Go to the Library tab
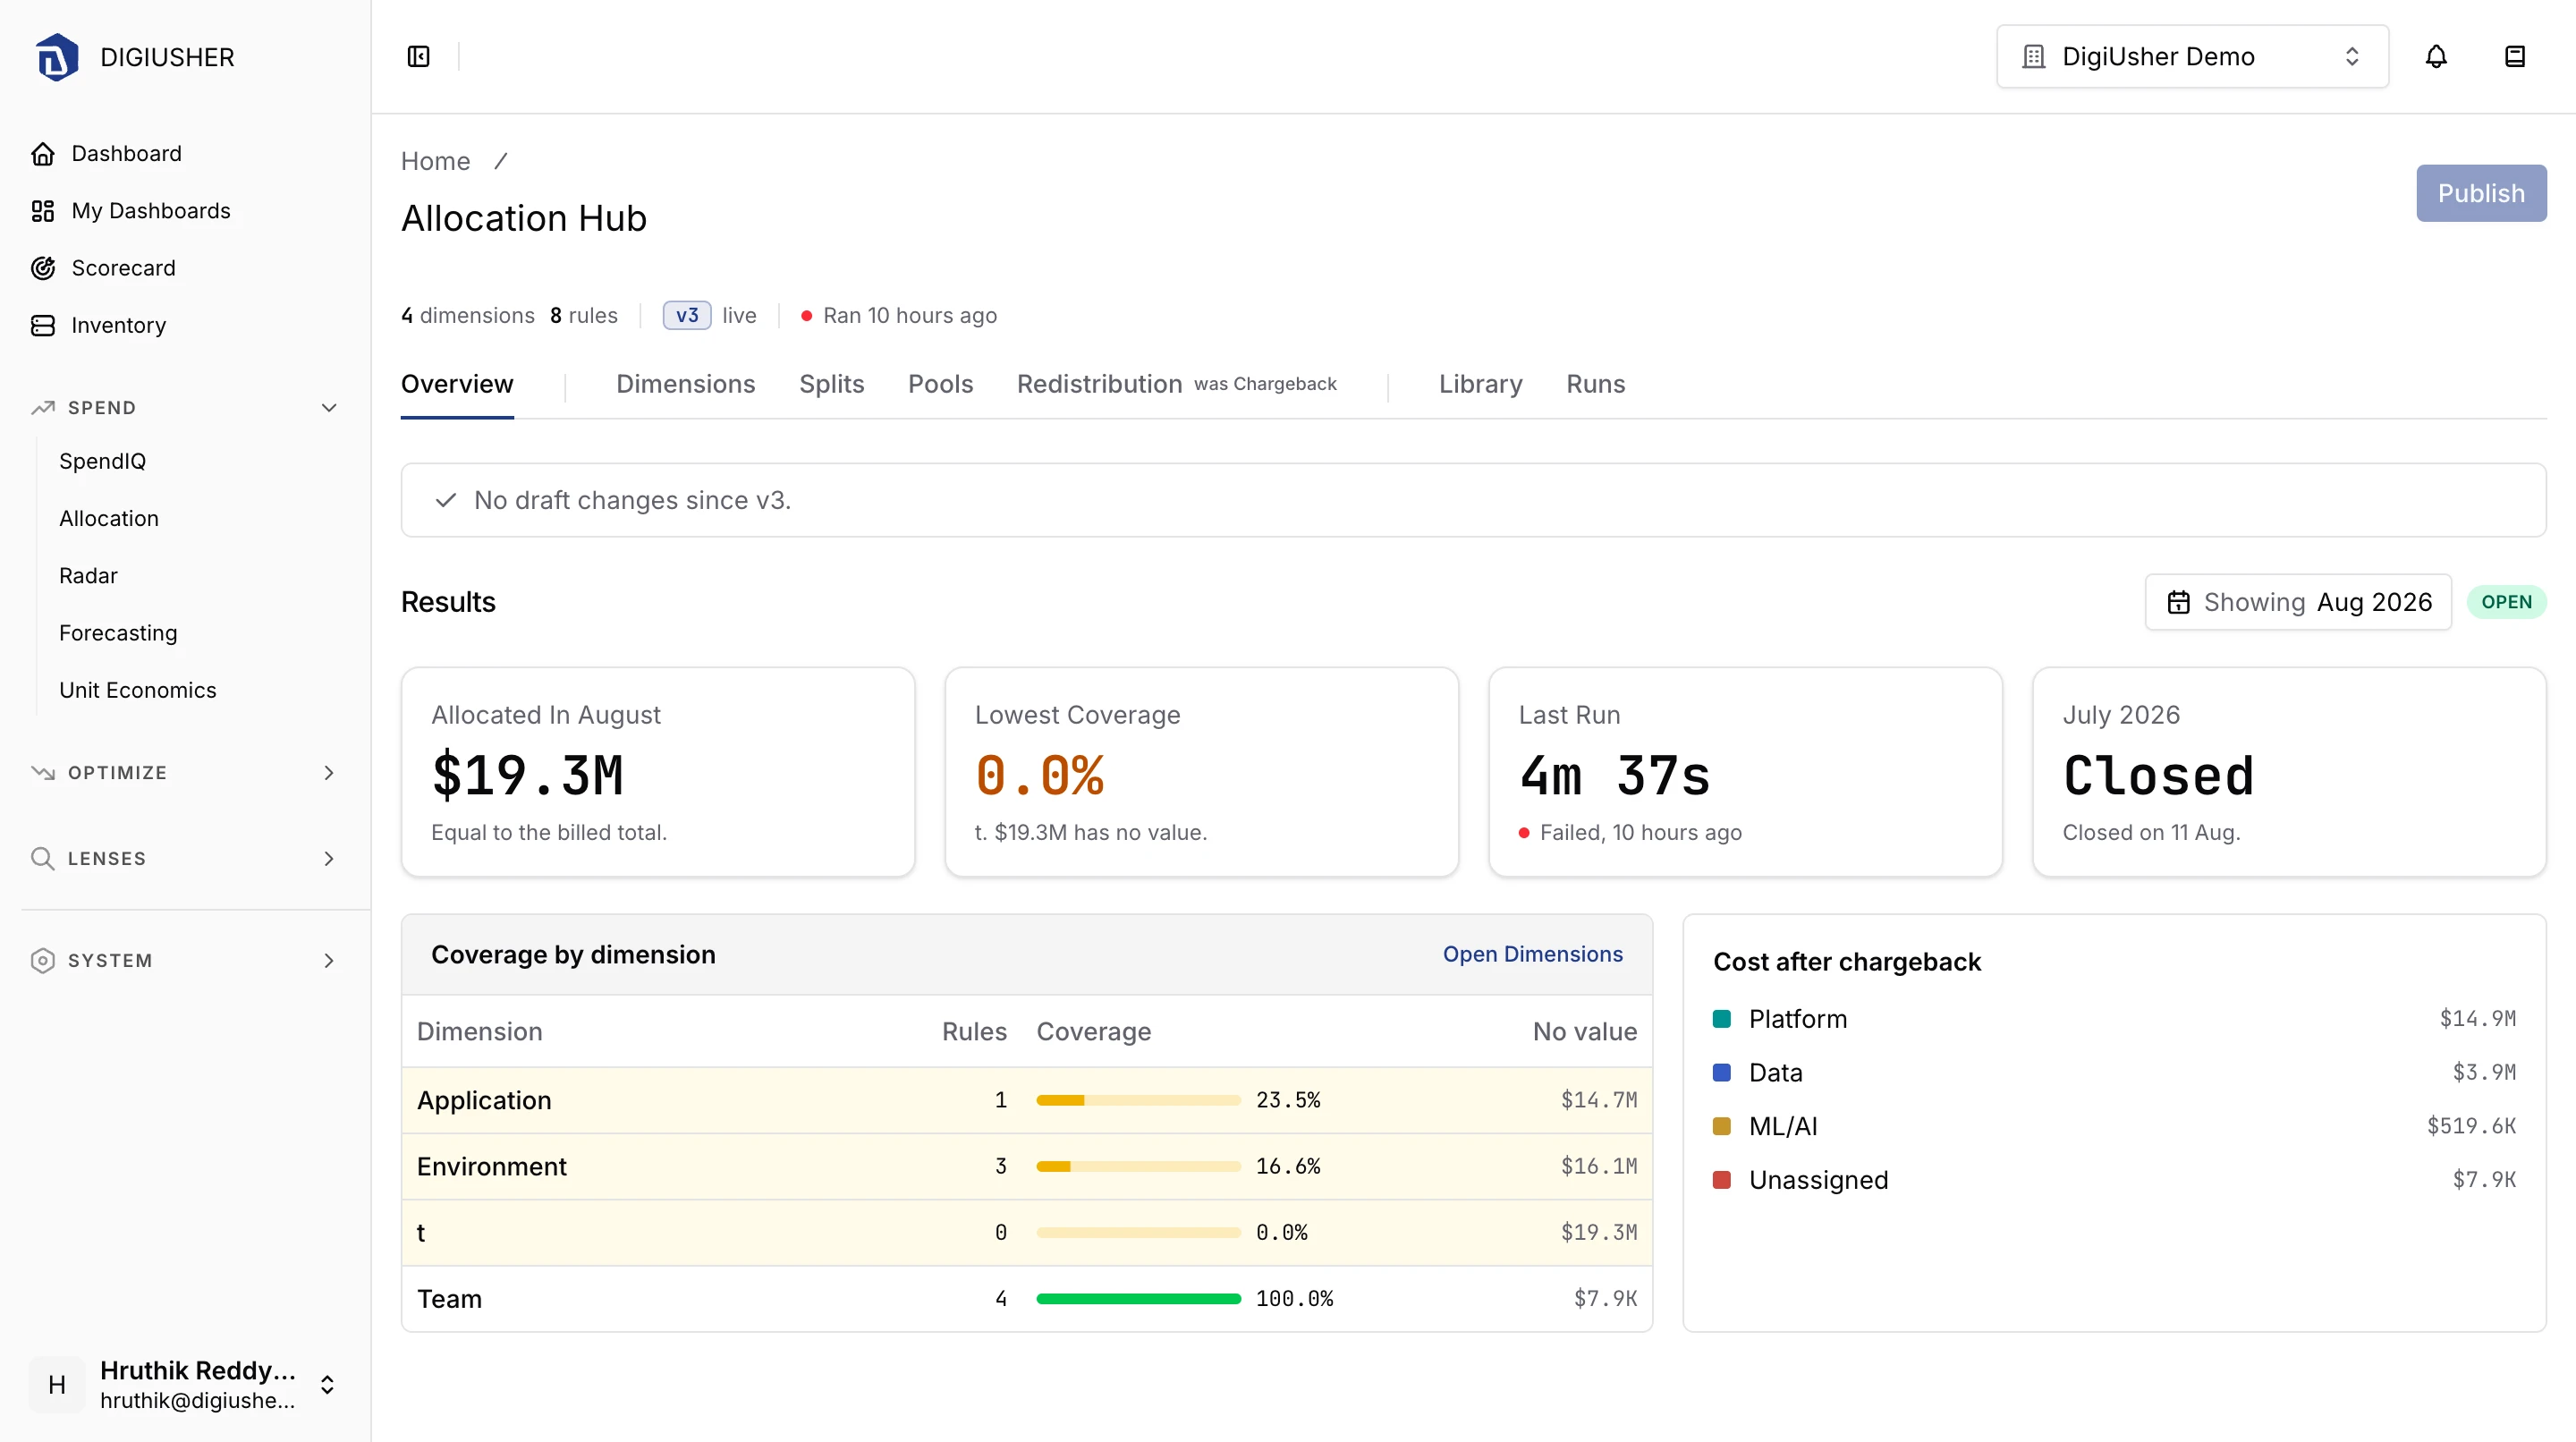The width and height of the screenshot is (2576, 1442). point(1481,384)
